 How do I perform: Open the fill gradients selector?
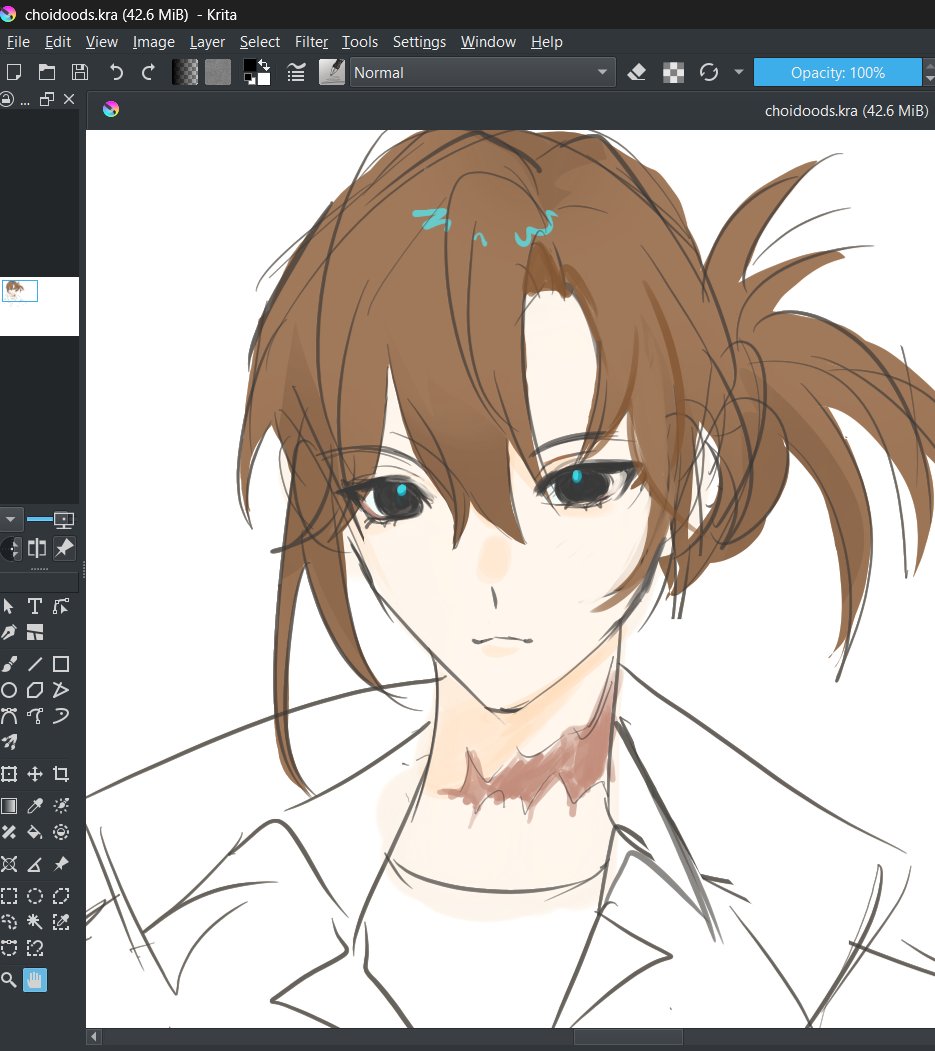(x=185, y=72)
